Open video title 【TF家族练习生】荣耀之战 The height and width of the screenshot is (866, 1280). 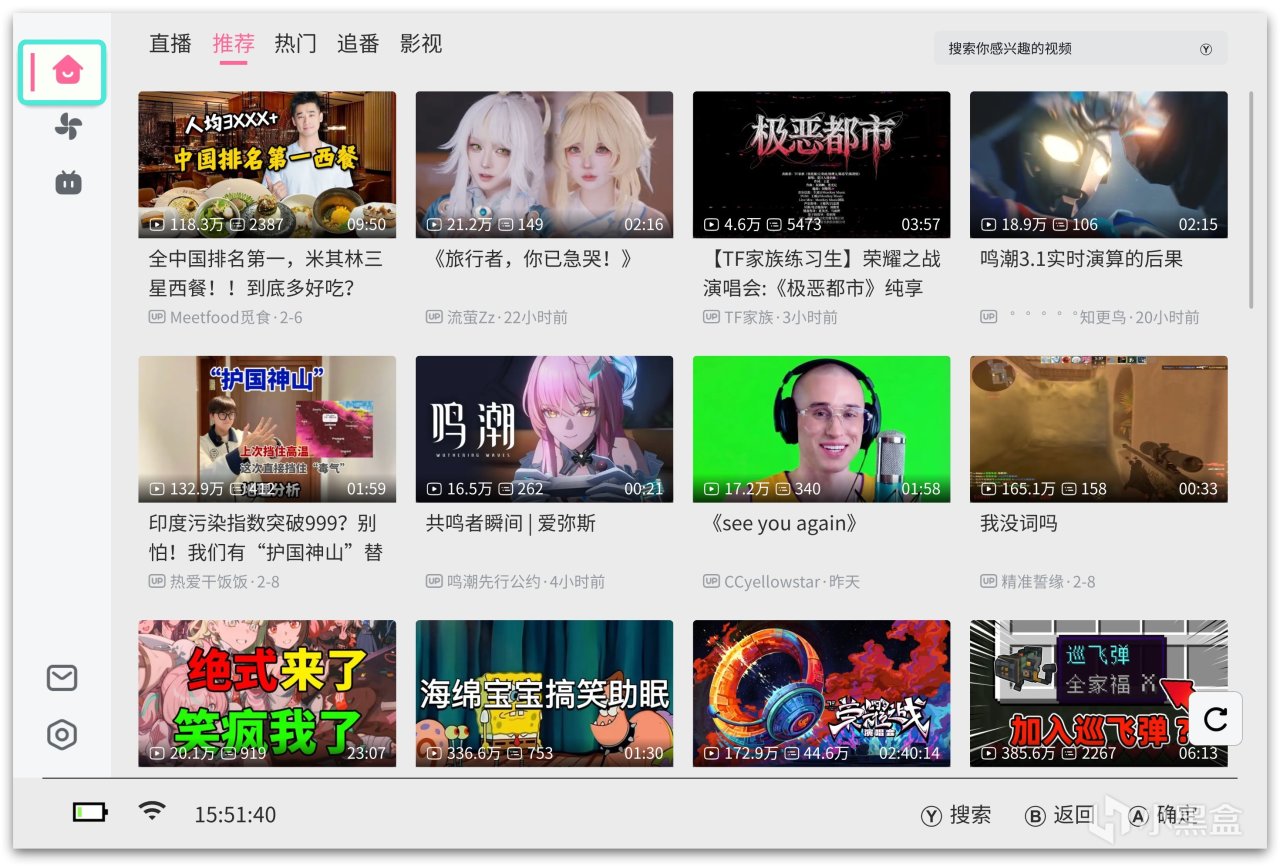[x=822, y=273]
